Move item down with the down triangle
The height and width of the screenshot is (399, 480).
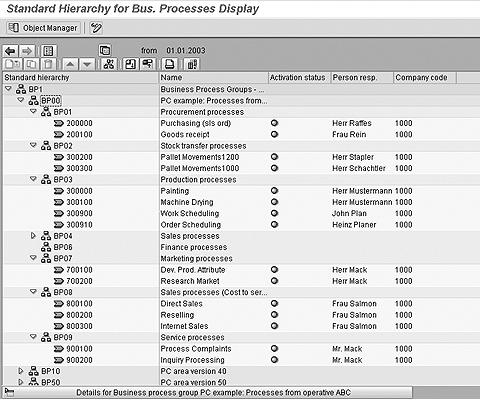(87, 64)
